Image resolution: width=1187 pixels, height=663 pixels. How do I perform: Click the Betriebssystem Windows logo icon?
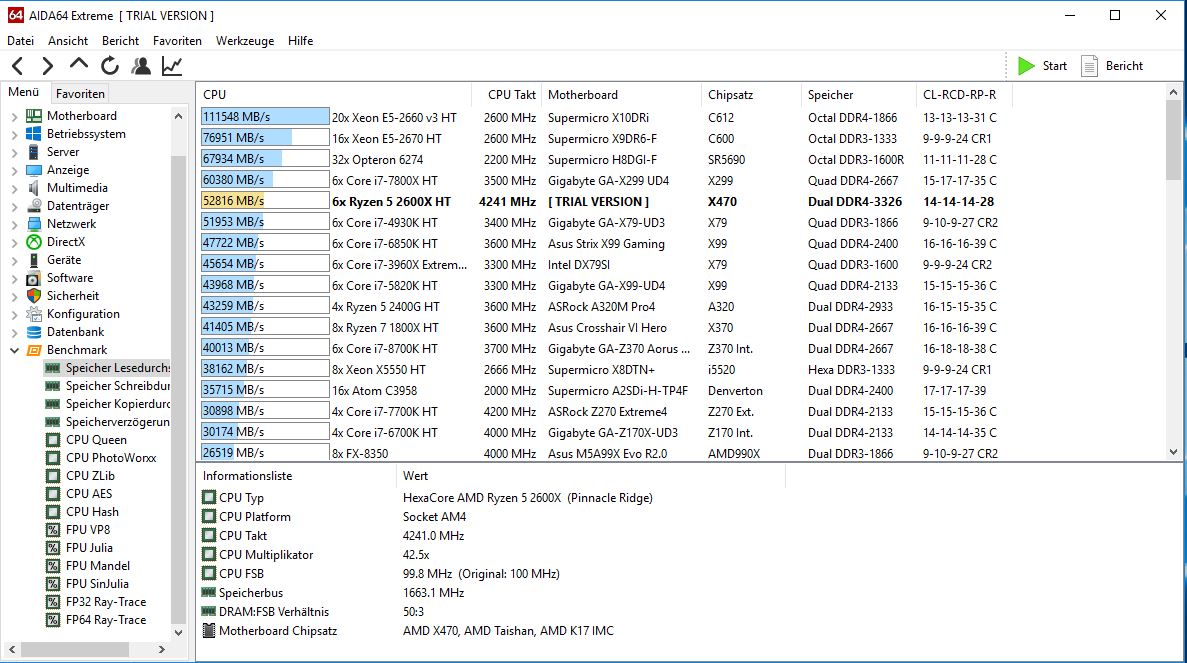coord(34,134)
